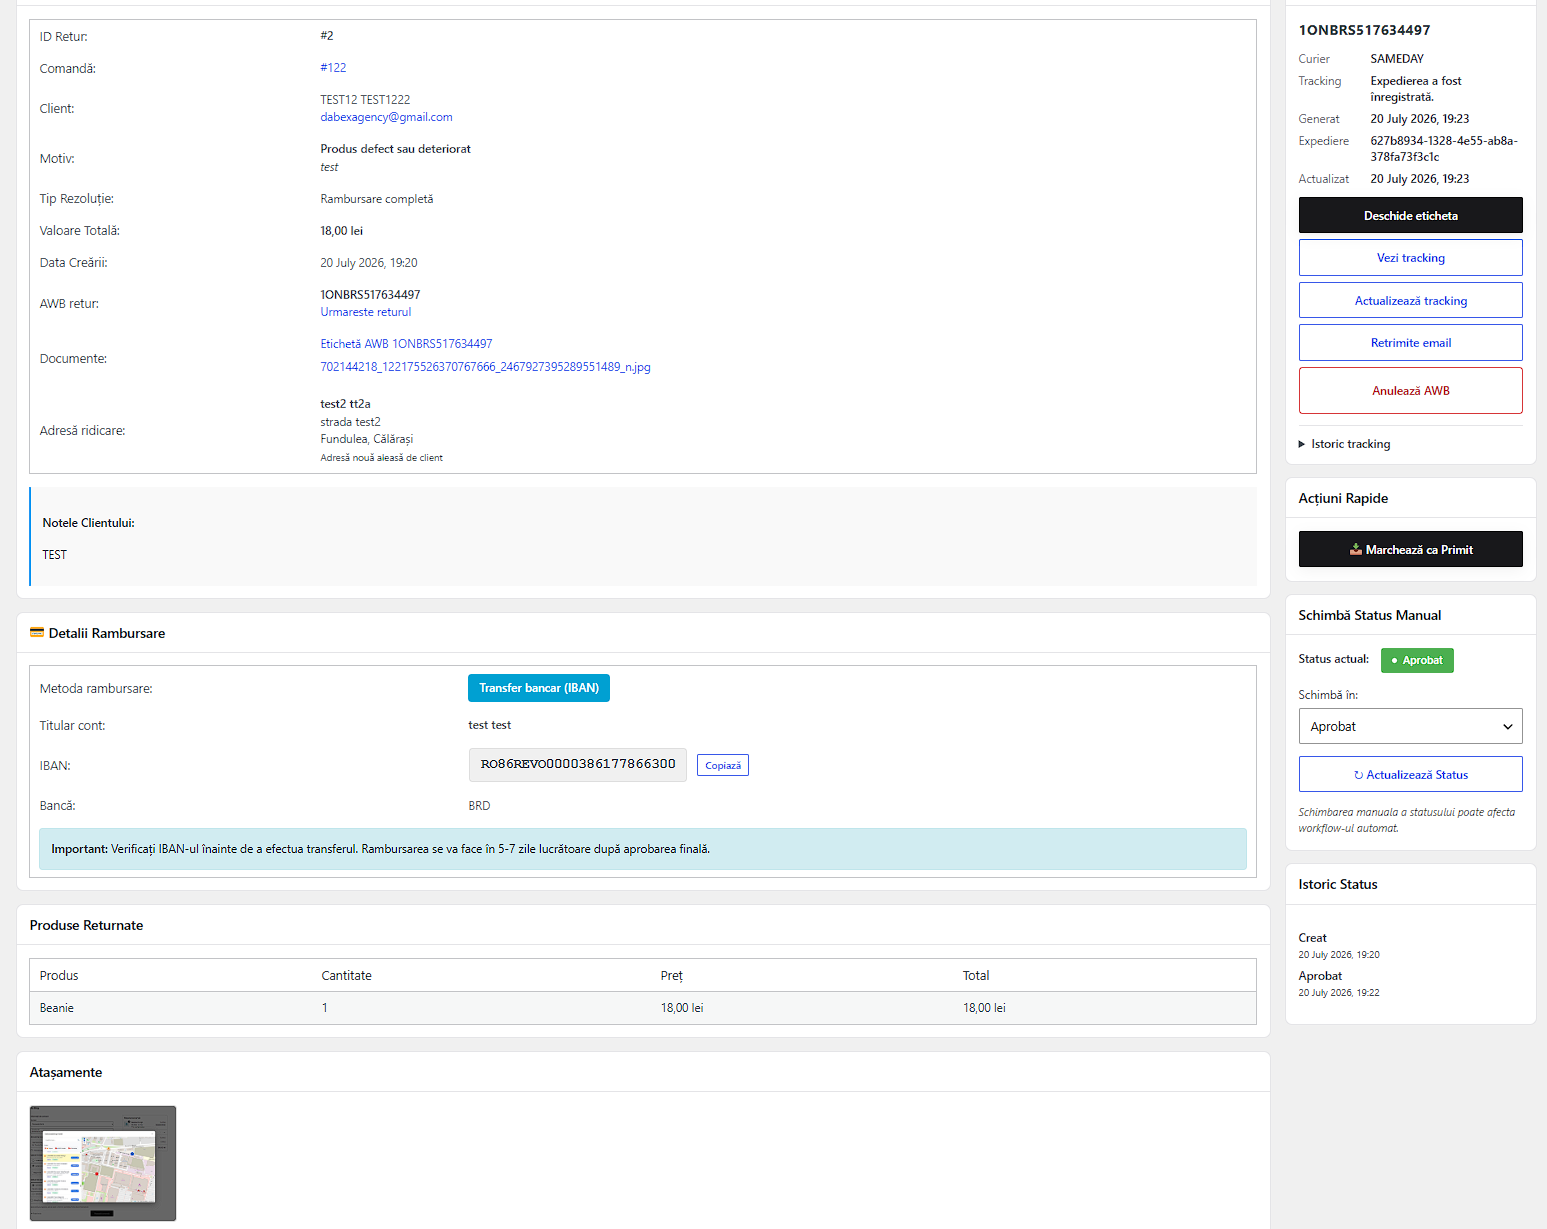The height and width of the screenshot is (1229, 1547).
Task: Open the attached jpg document link
Action: tap(485, 367)
